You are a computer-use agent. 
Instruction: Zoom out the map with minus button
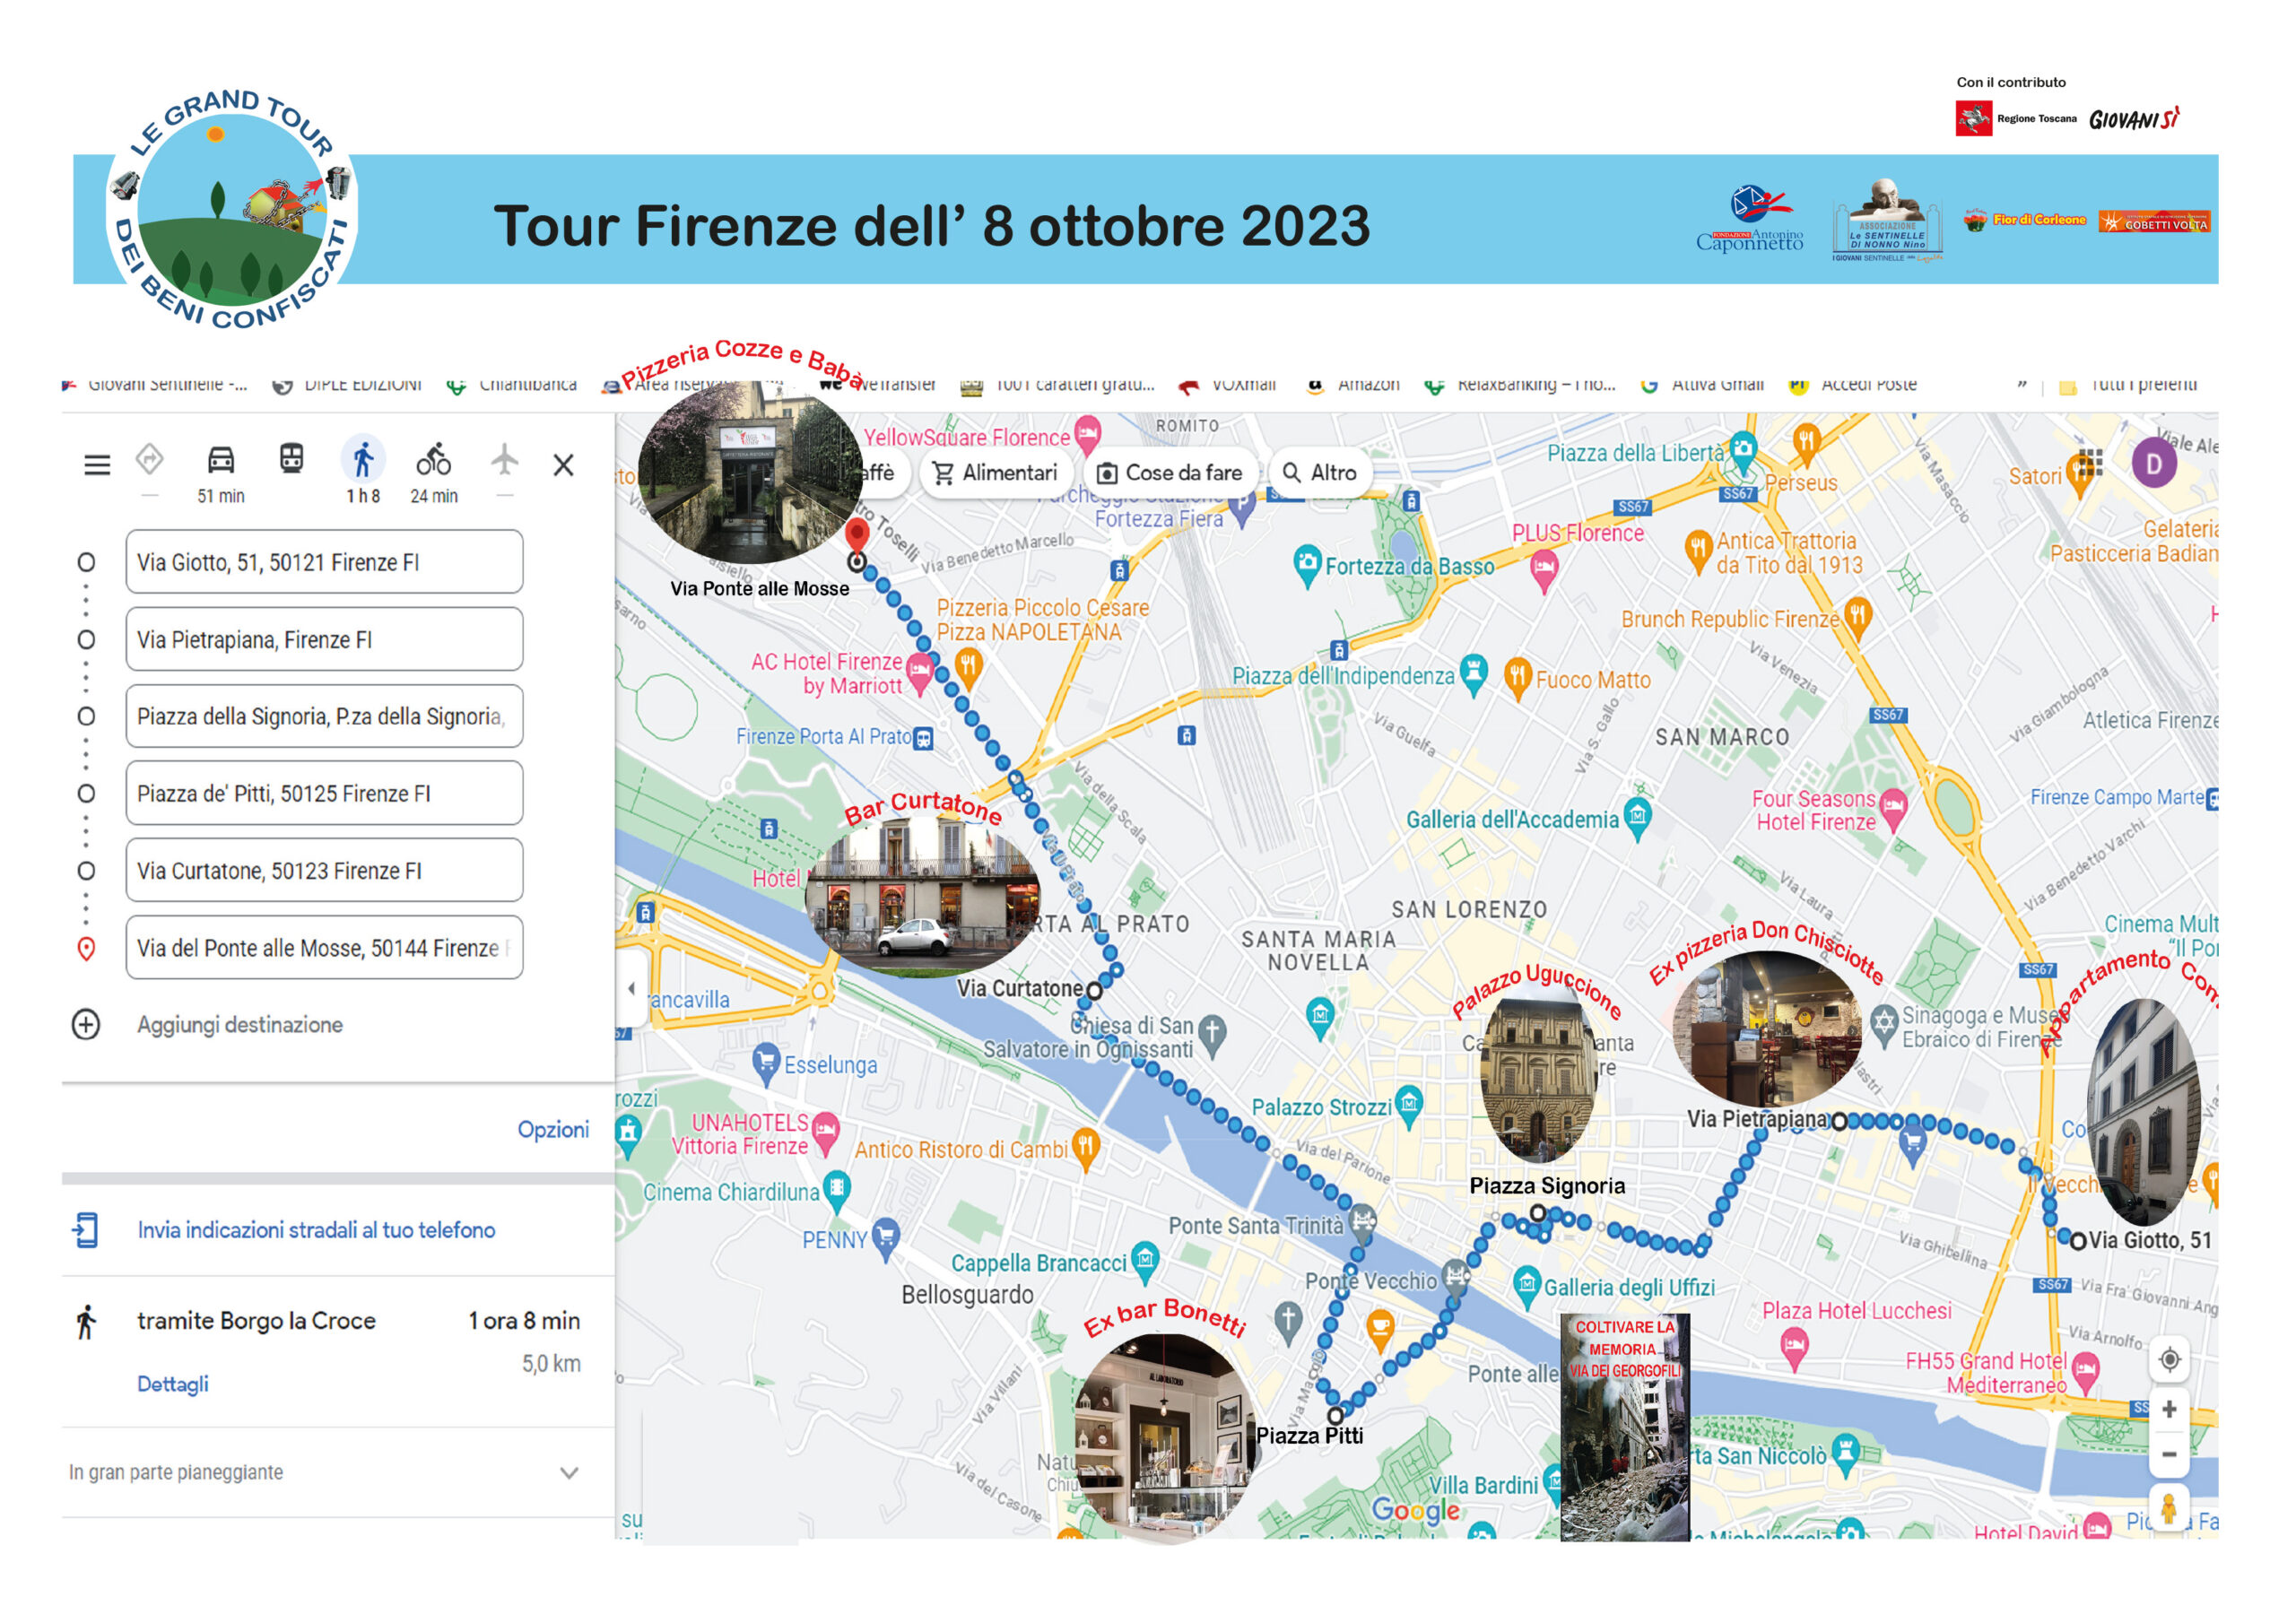click(x=2169, y=1454)
